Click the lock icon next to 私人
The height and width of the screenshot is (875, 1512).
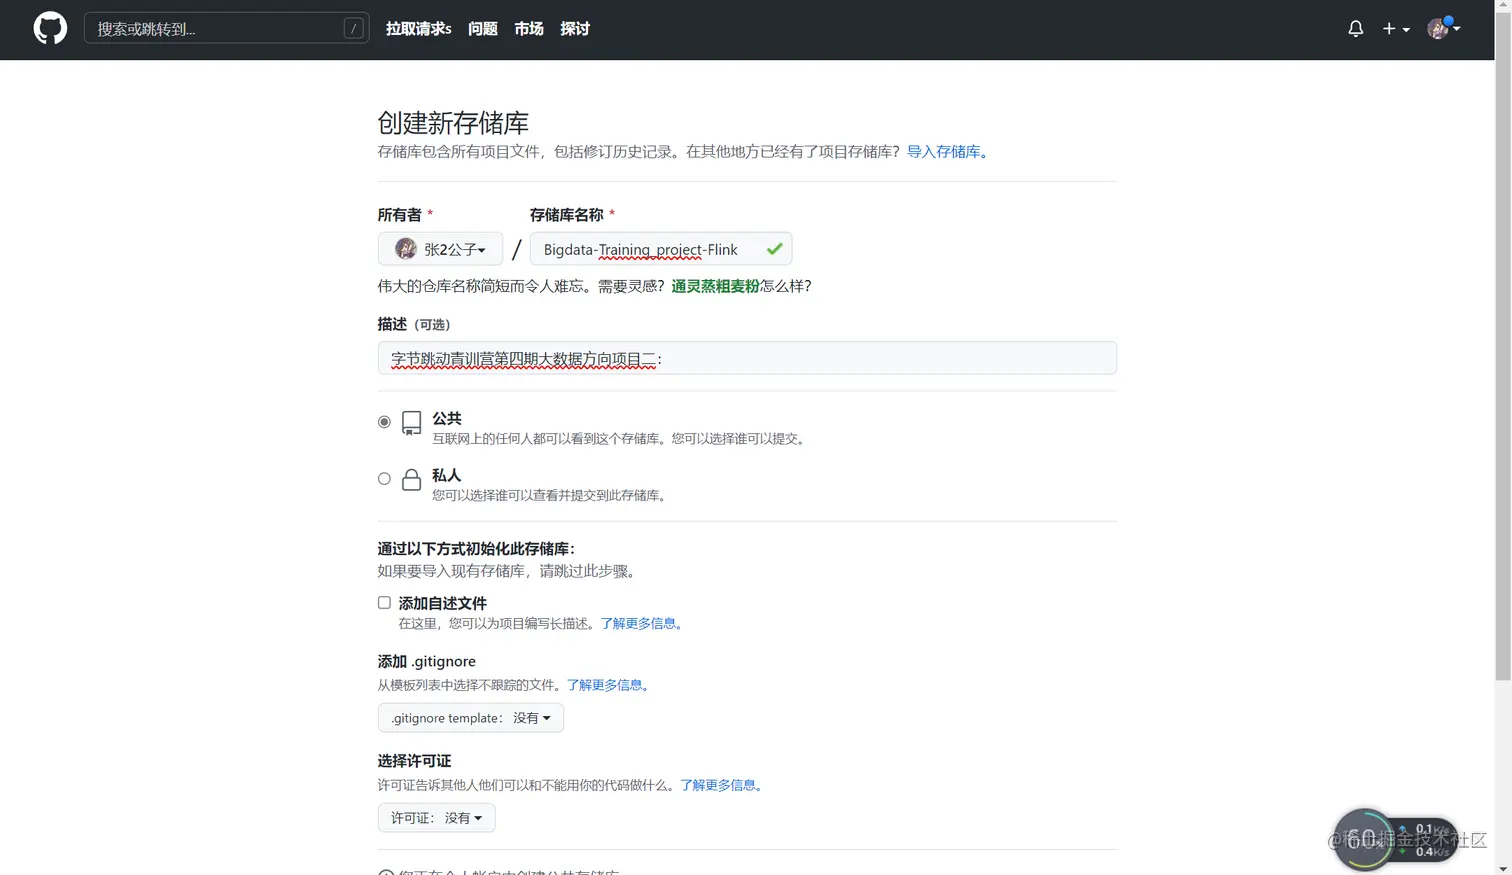coord(411,478)
